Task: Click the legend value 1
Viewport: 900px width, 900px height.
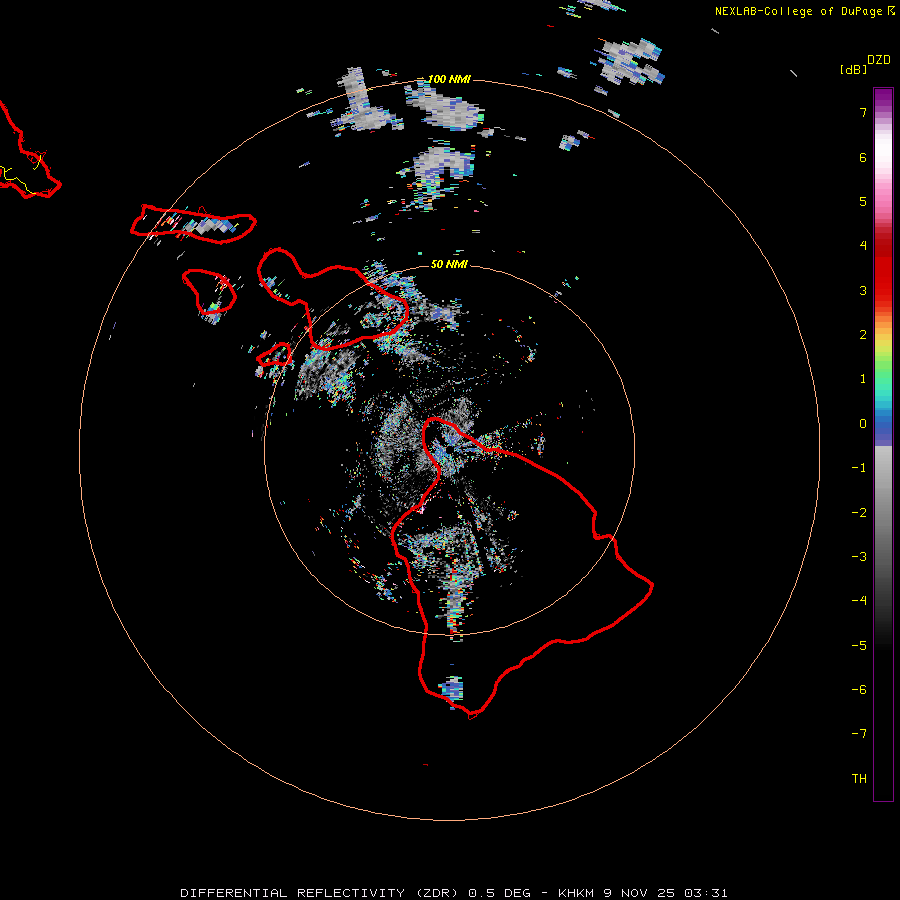Action: (x=863, y=379)
